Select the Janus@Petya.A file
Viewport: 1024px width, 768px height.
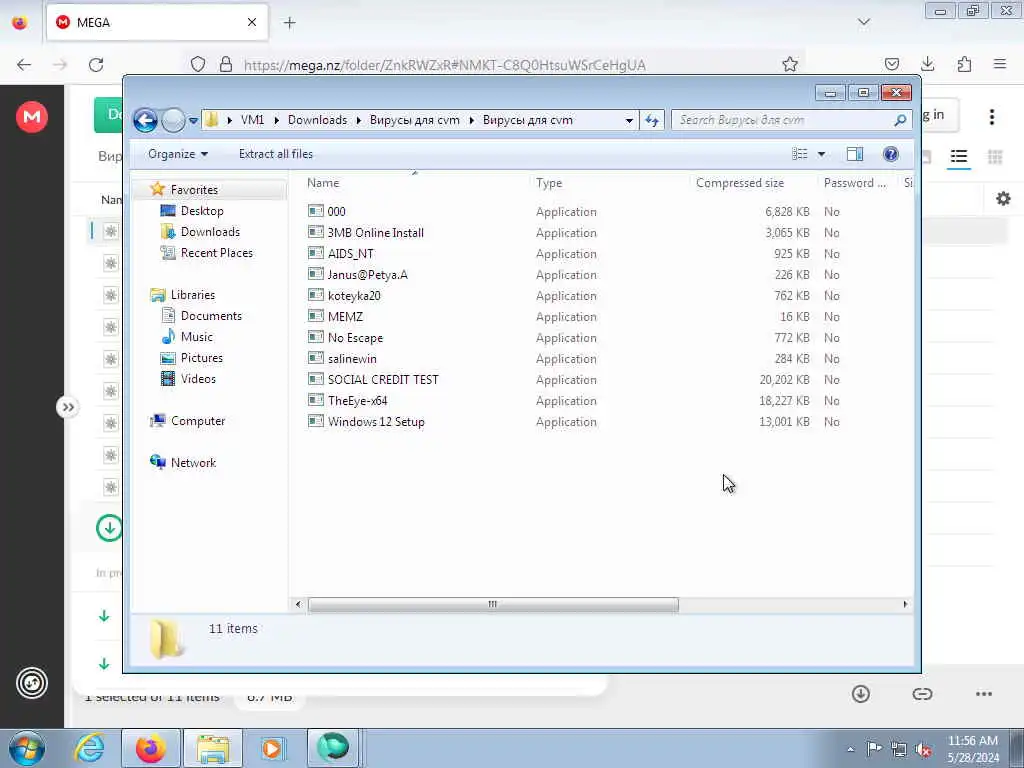[x=368, y=274]
